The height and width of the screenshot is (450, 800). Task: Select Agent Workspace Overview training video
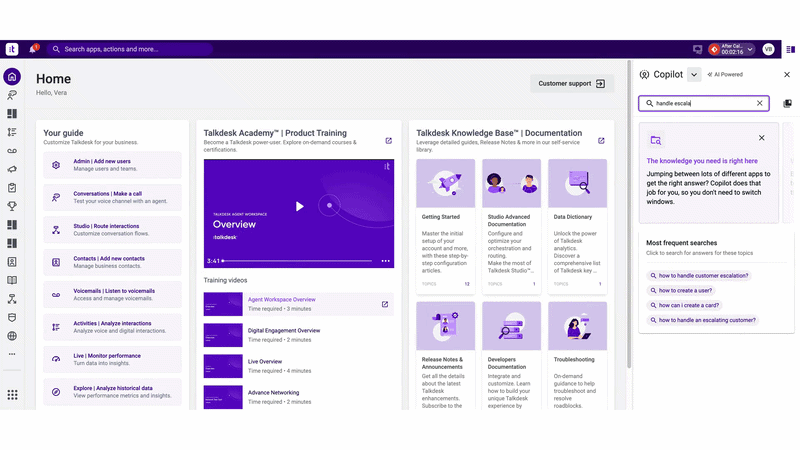point(298,304)
